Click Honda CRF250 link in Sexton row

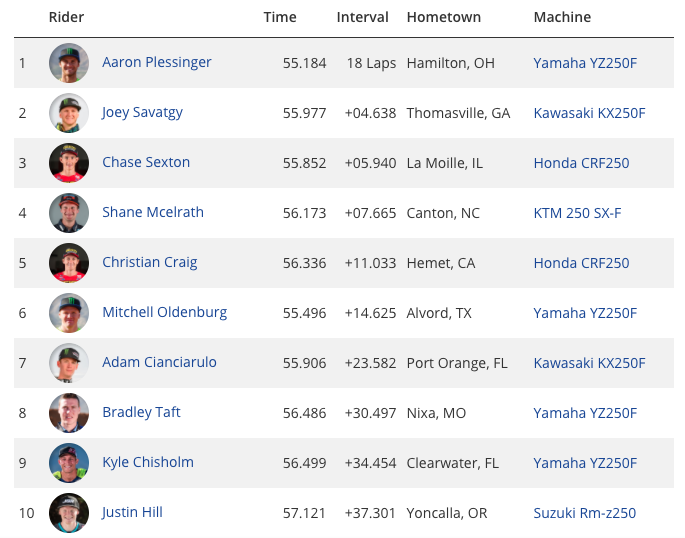[581, 163]
